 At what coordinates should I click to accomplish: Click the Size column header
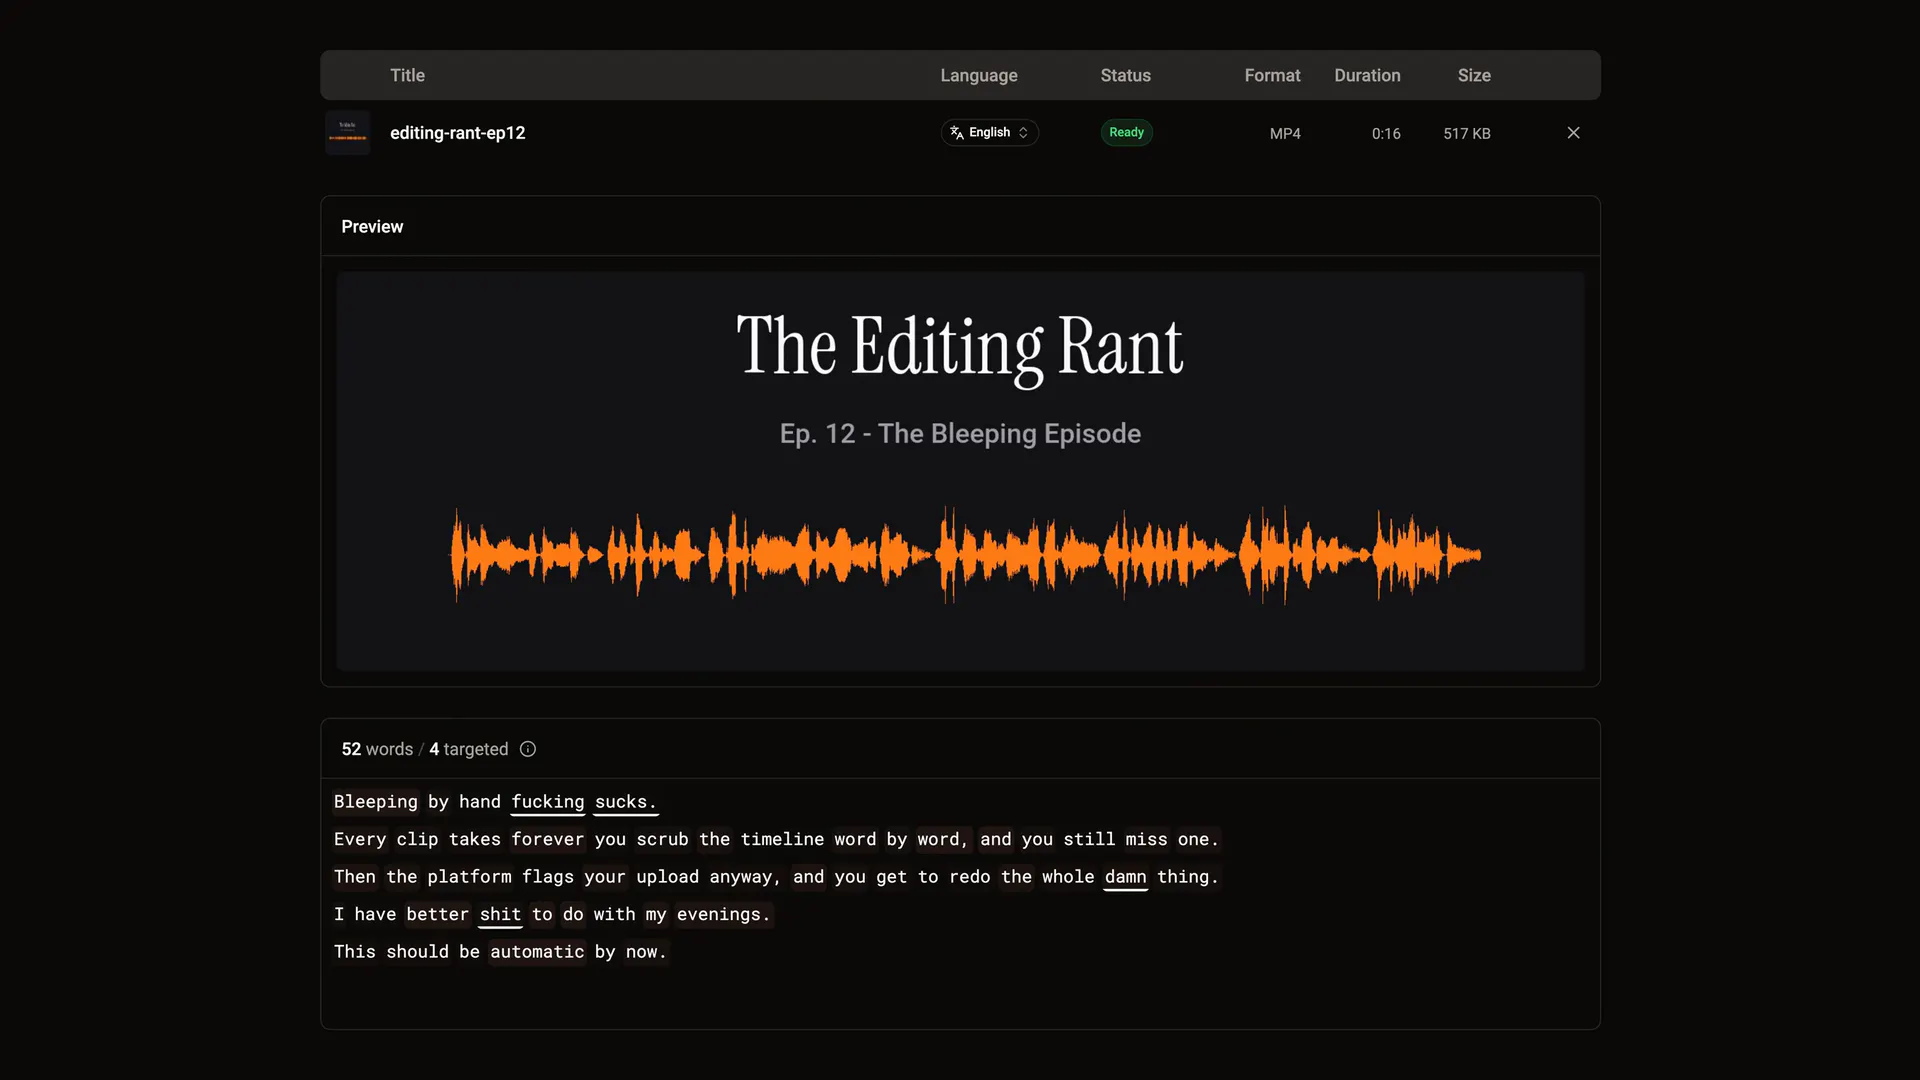pos(1473,75)
